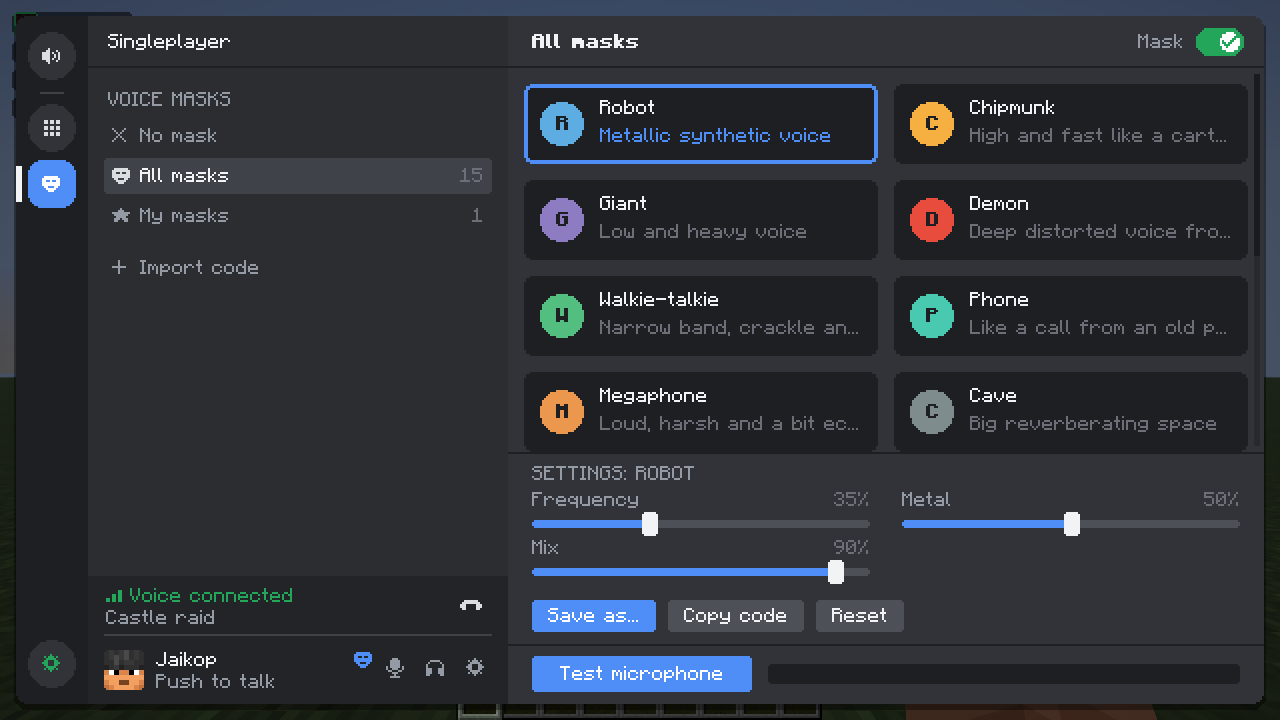The height and width of the screenshot is (720, 1280).
Task: Click the microphone test level bar
Action: coord(1004,674)
